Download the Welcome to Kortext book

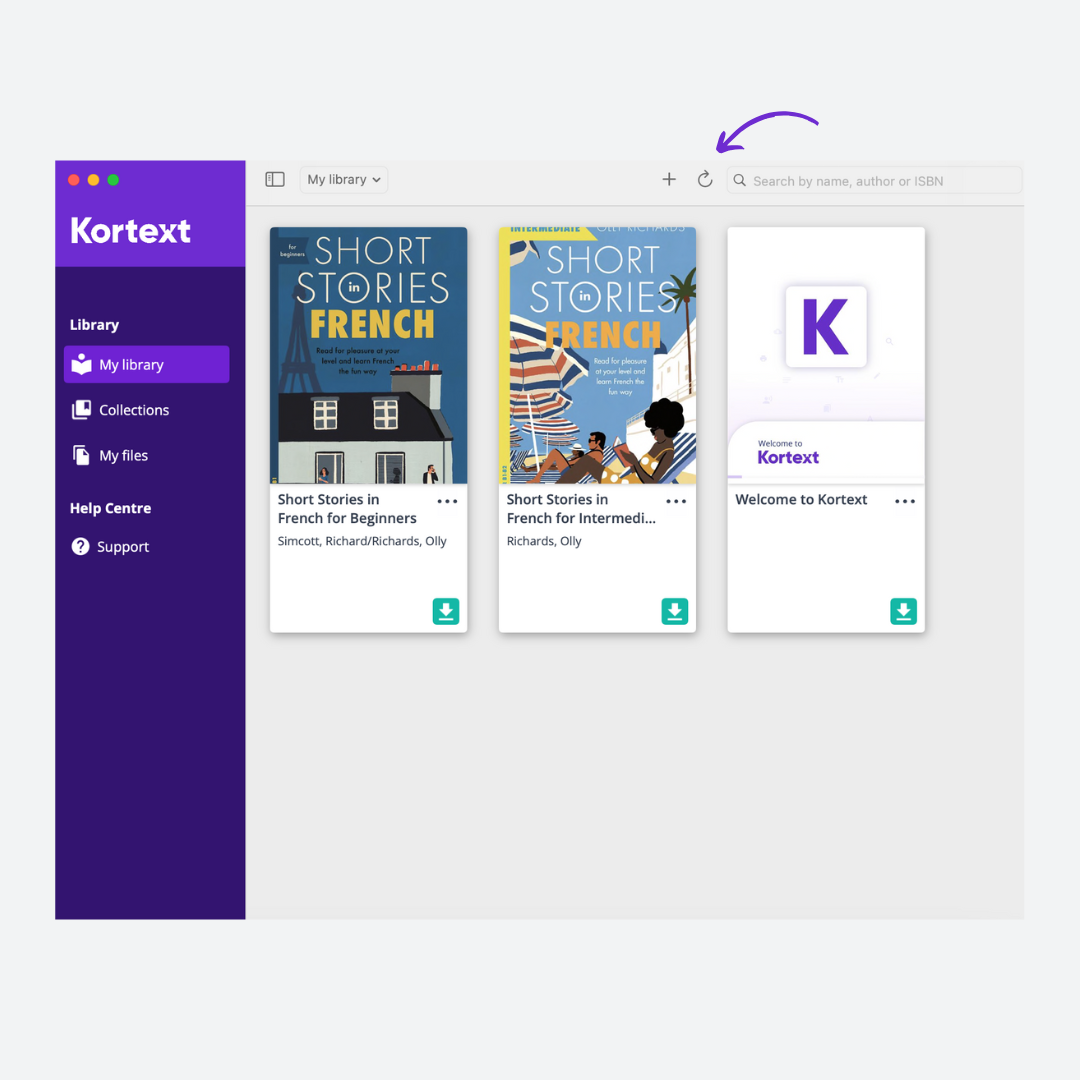point(904,611)
